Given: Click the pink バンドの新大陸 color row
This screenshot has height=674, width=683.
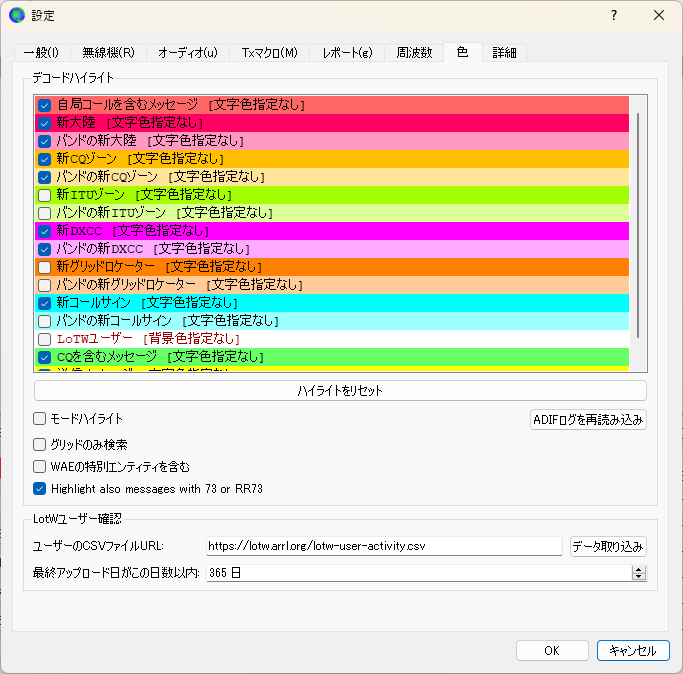Looking at the screenshot, I should coord(332,141).
